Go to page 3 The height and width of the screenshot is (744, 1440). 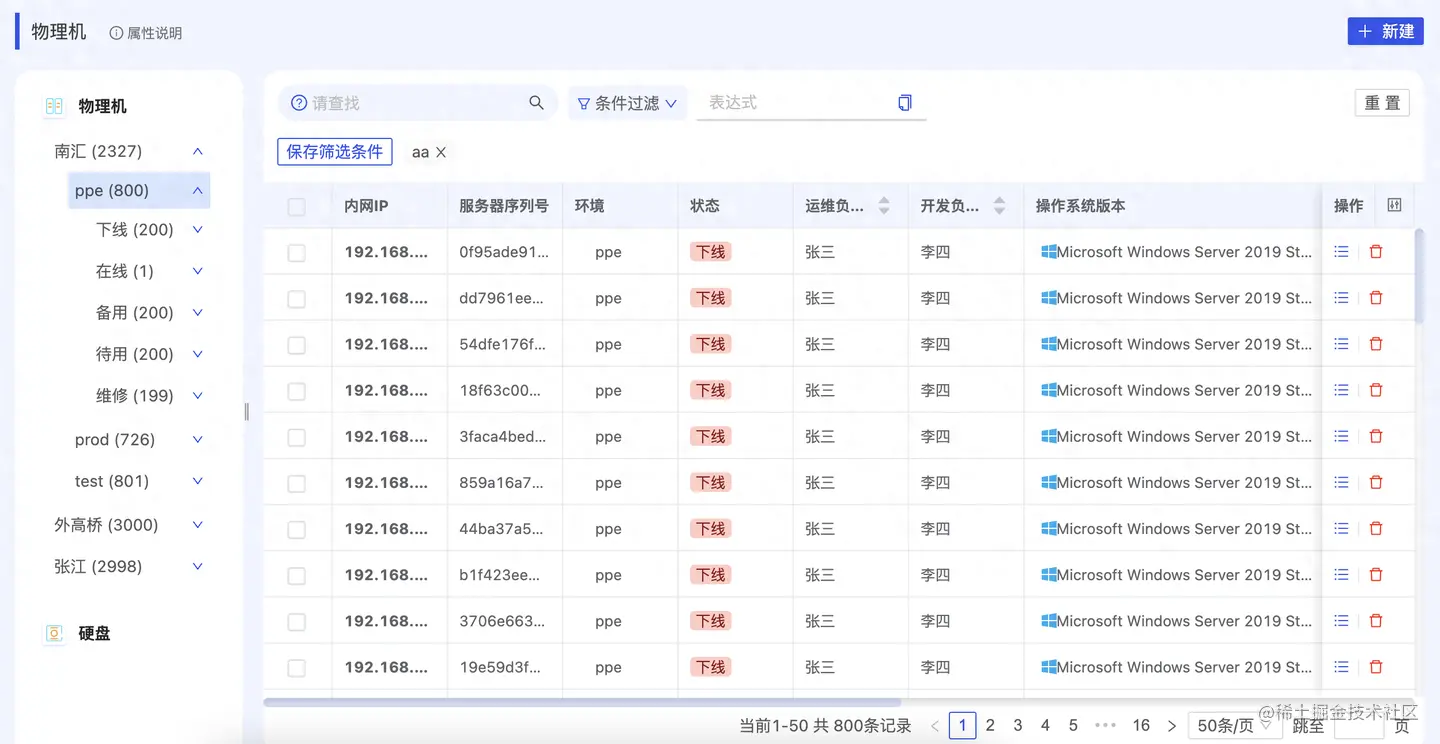point(1018,725)
